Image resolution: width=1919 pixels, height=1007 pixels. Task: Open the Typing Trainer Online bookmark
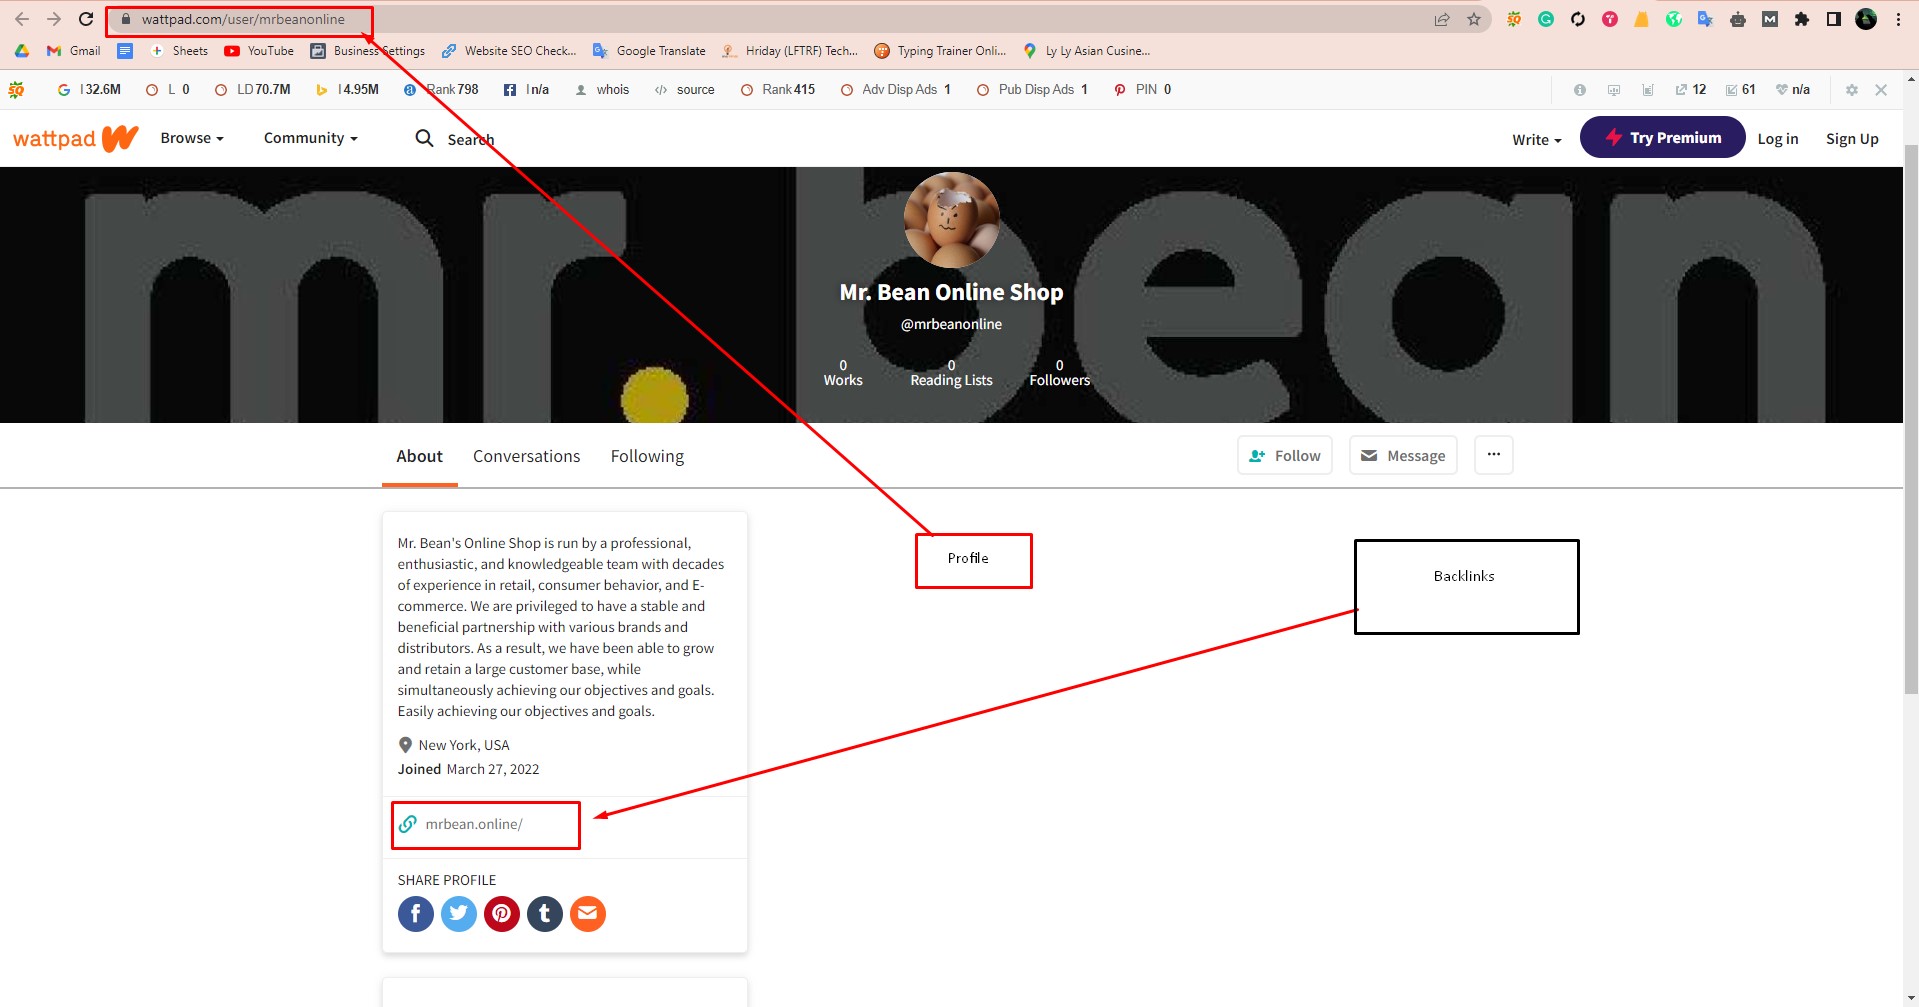tap(940, 51)
